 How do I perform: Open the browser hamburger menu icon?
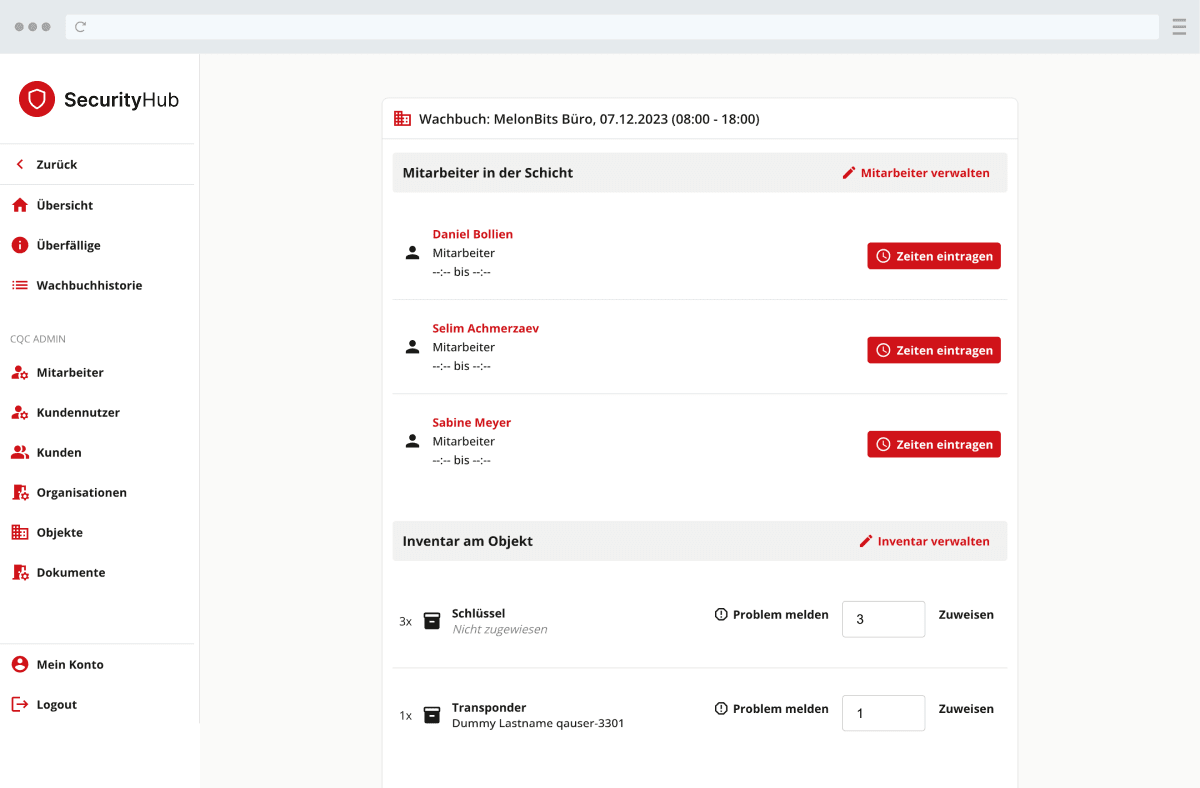coord(1179,27)
